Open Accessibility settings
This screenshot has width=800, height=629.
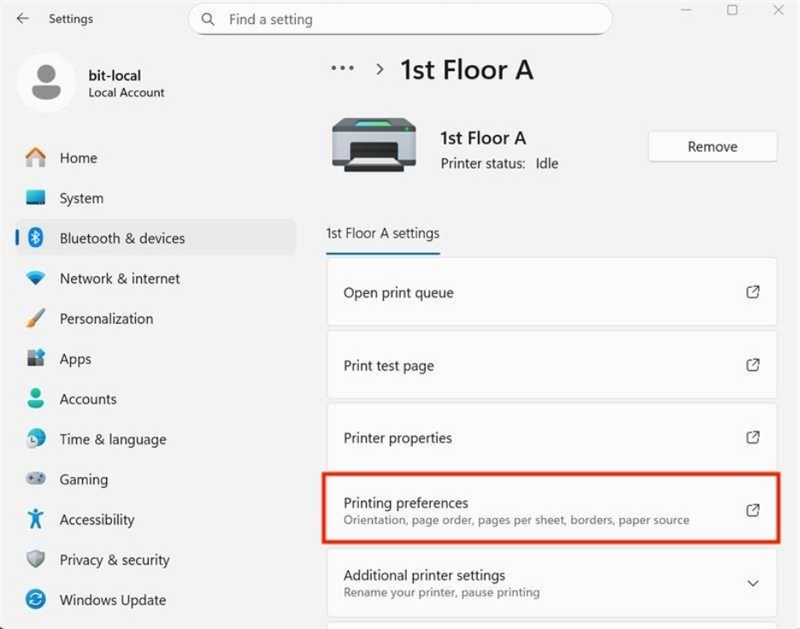(x=156, y=519)
